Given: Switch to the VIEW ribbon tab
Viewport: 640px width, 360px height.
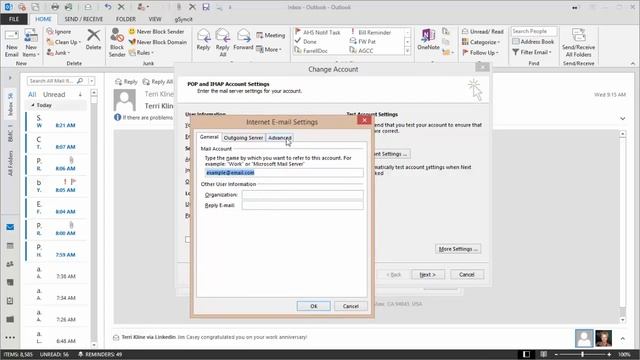Looking at the screenshot, I should (155, 19).
